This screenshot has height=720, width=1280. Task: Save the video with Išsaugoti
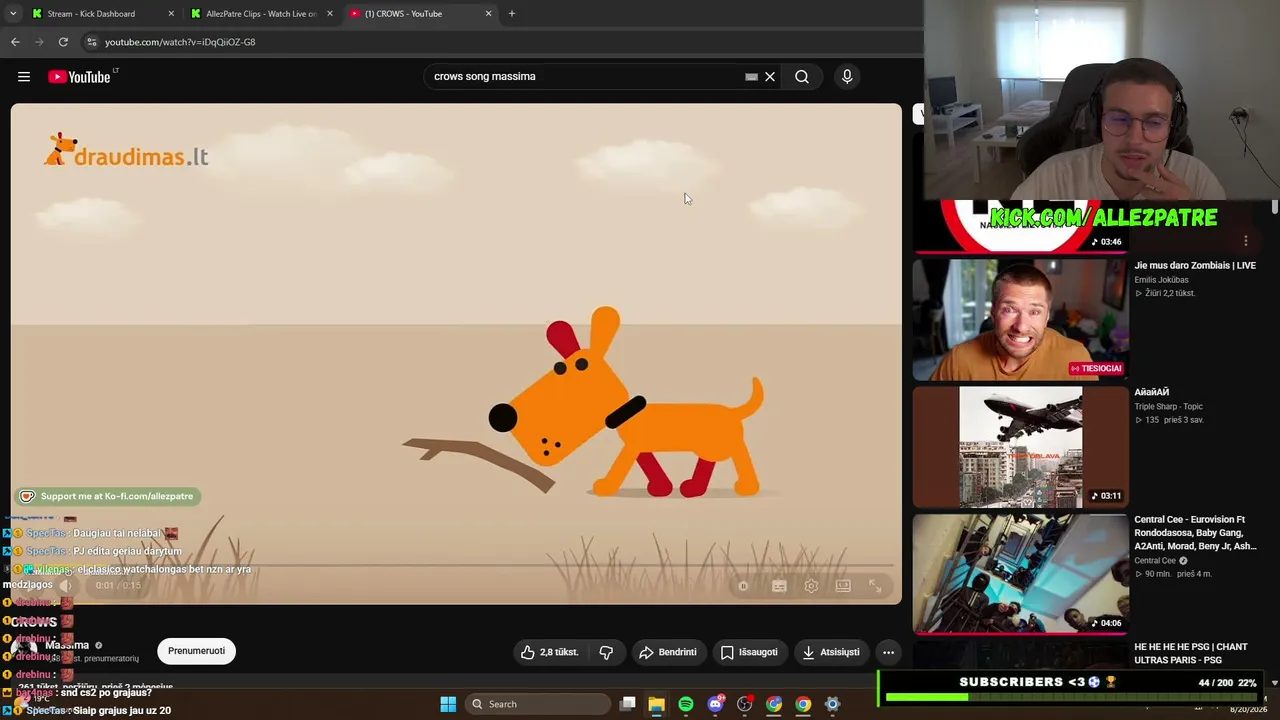point(749,652)
